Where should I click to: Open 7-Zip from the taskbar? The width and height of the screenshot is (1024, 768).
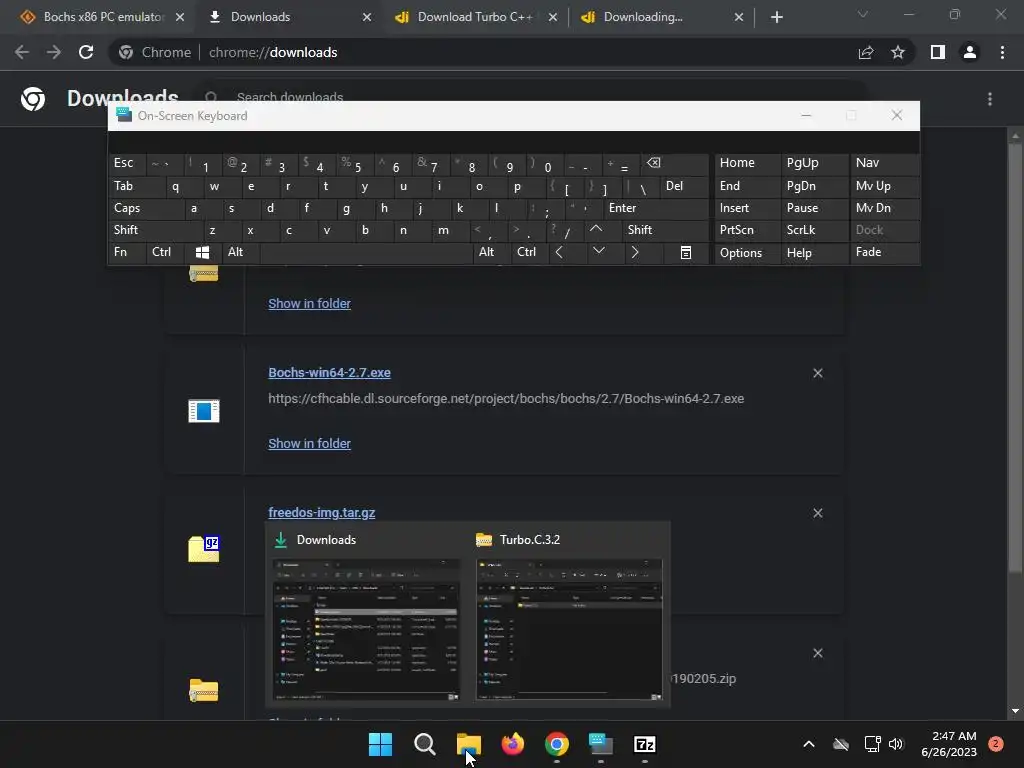click(645, 744)
